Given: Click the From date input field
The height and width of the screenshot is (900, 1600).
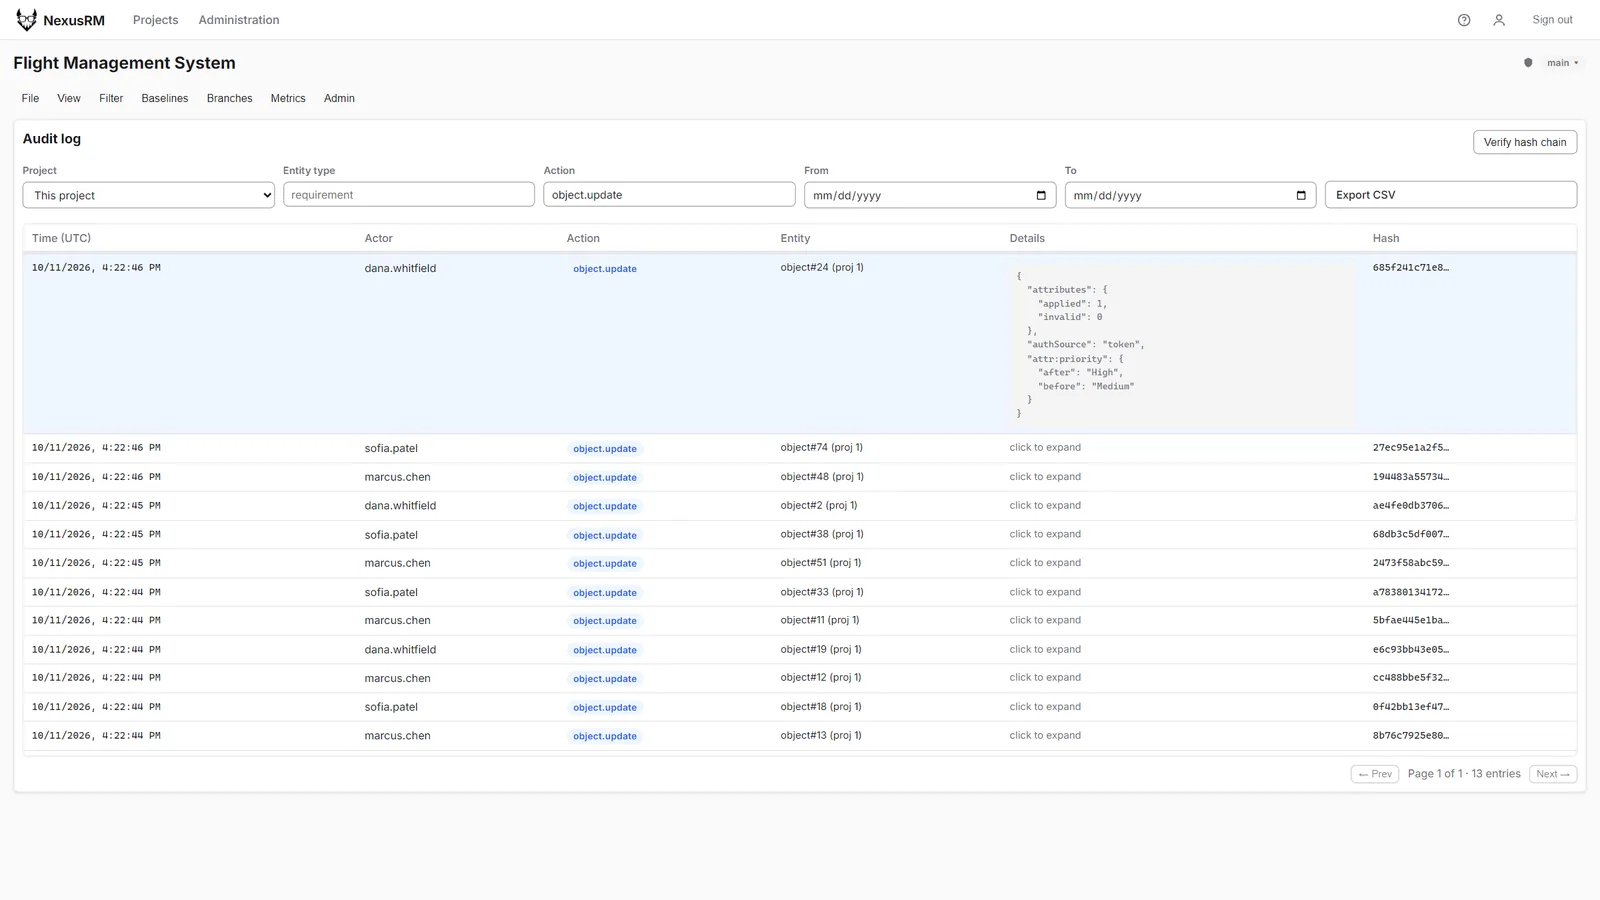Looking at the screenshot, I should [x=930, y=195].
